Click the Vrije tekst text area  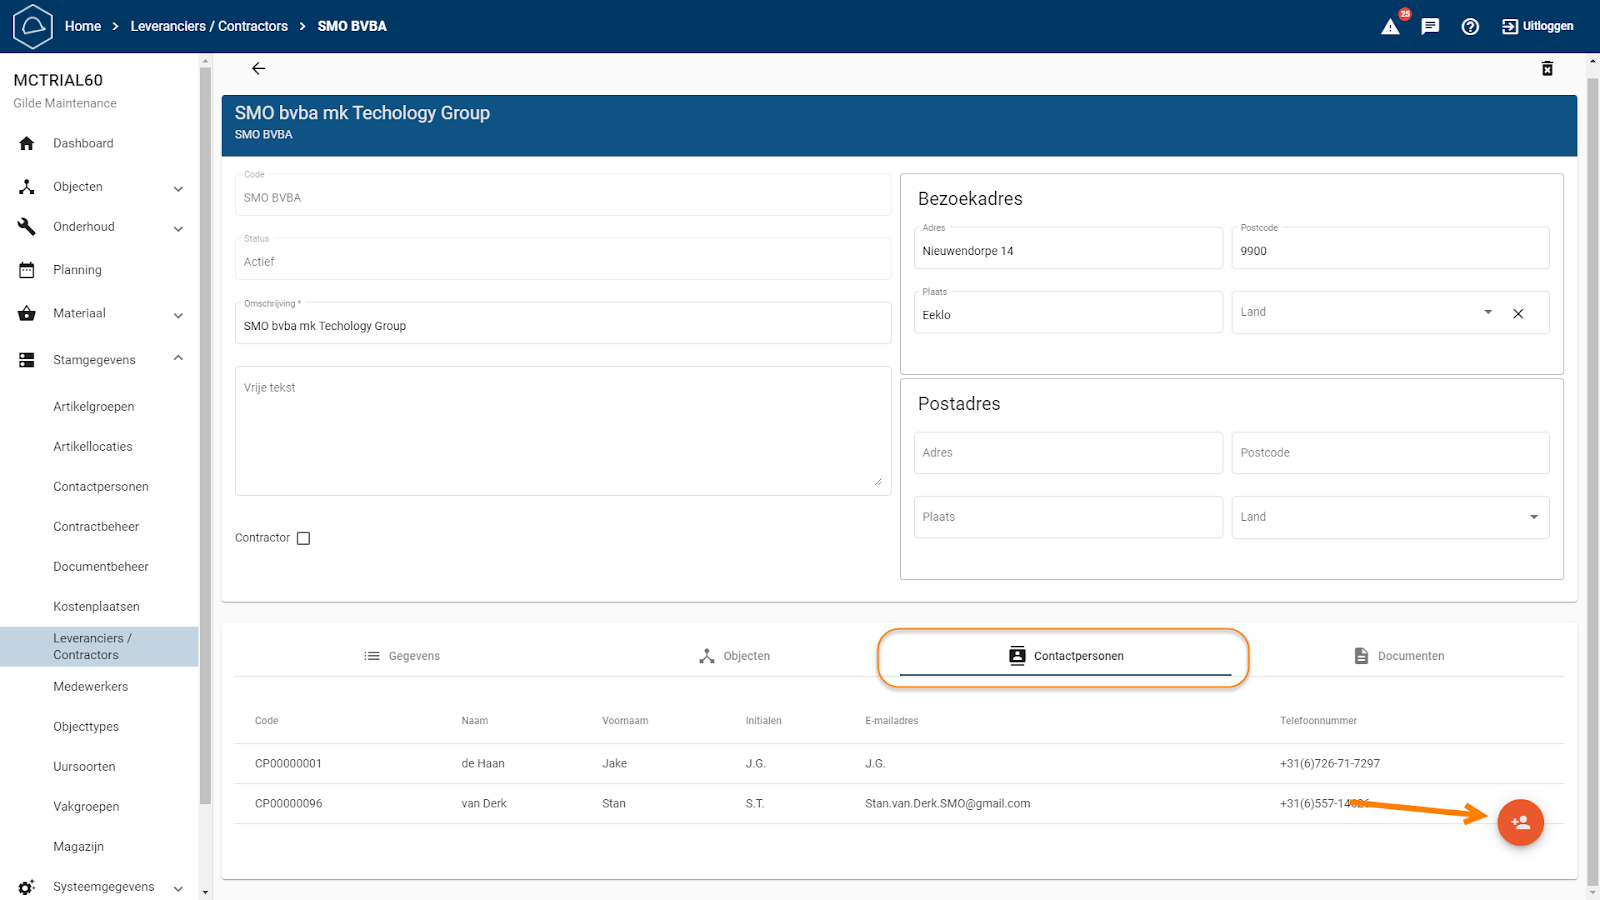[562, 431]
